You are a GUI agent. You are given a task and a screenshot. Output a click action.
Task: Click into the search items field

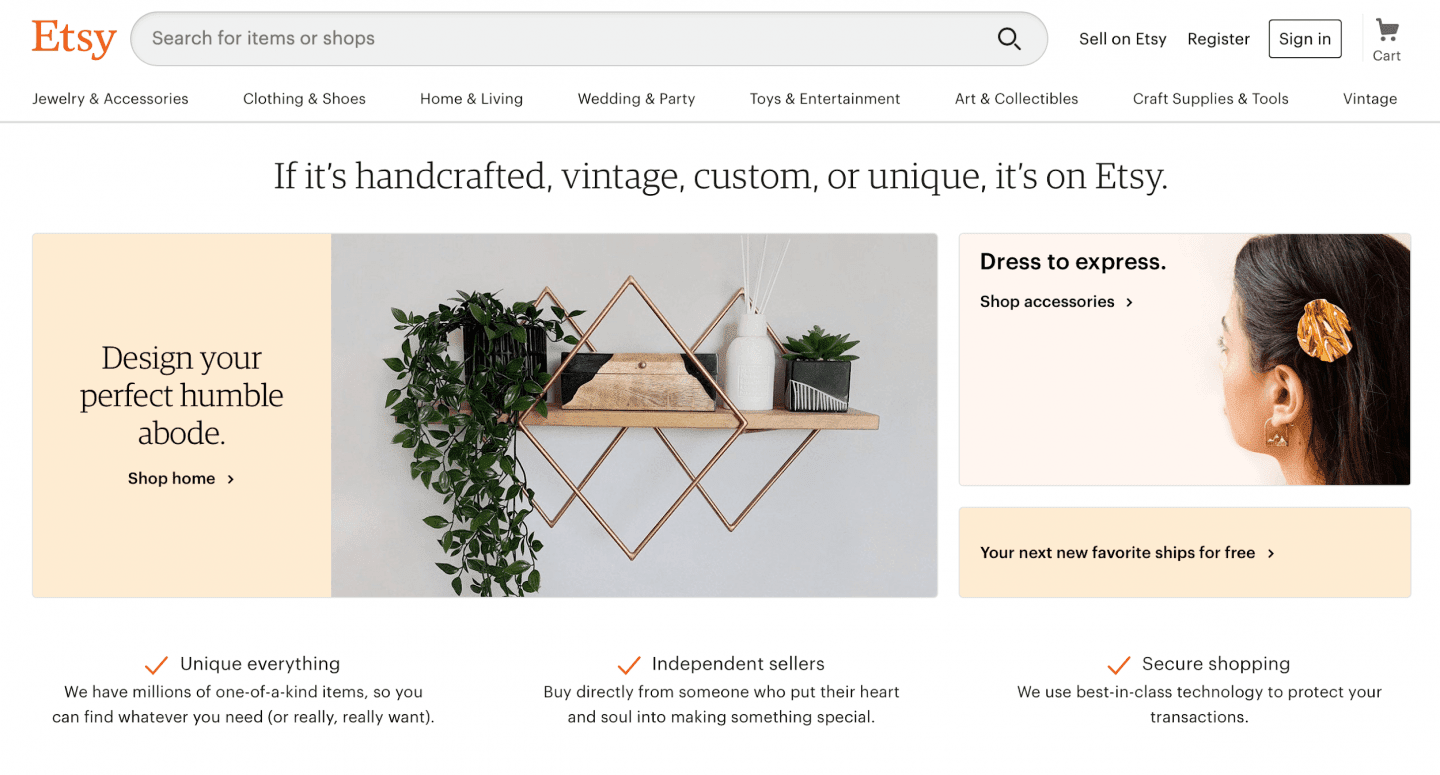[x=560, y=39]
